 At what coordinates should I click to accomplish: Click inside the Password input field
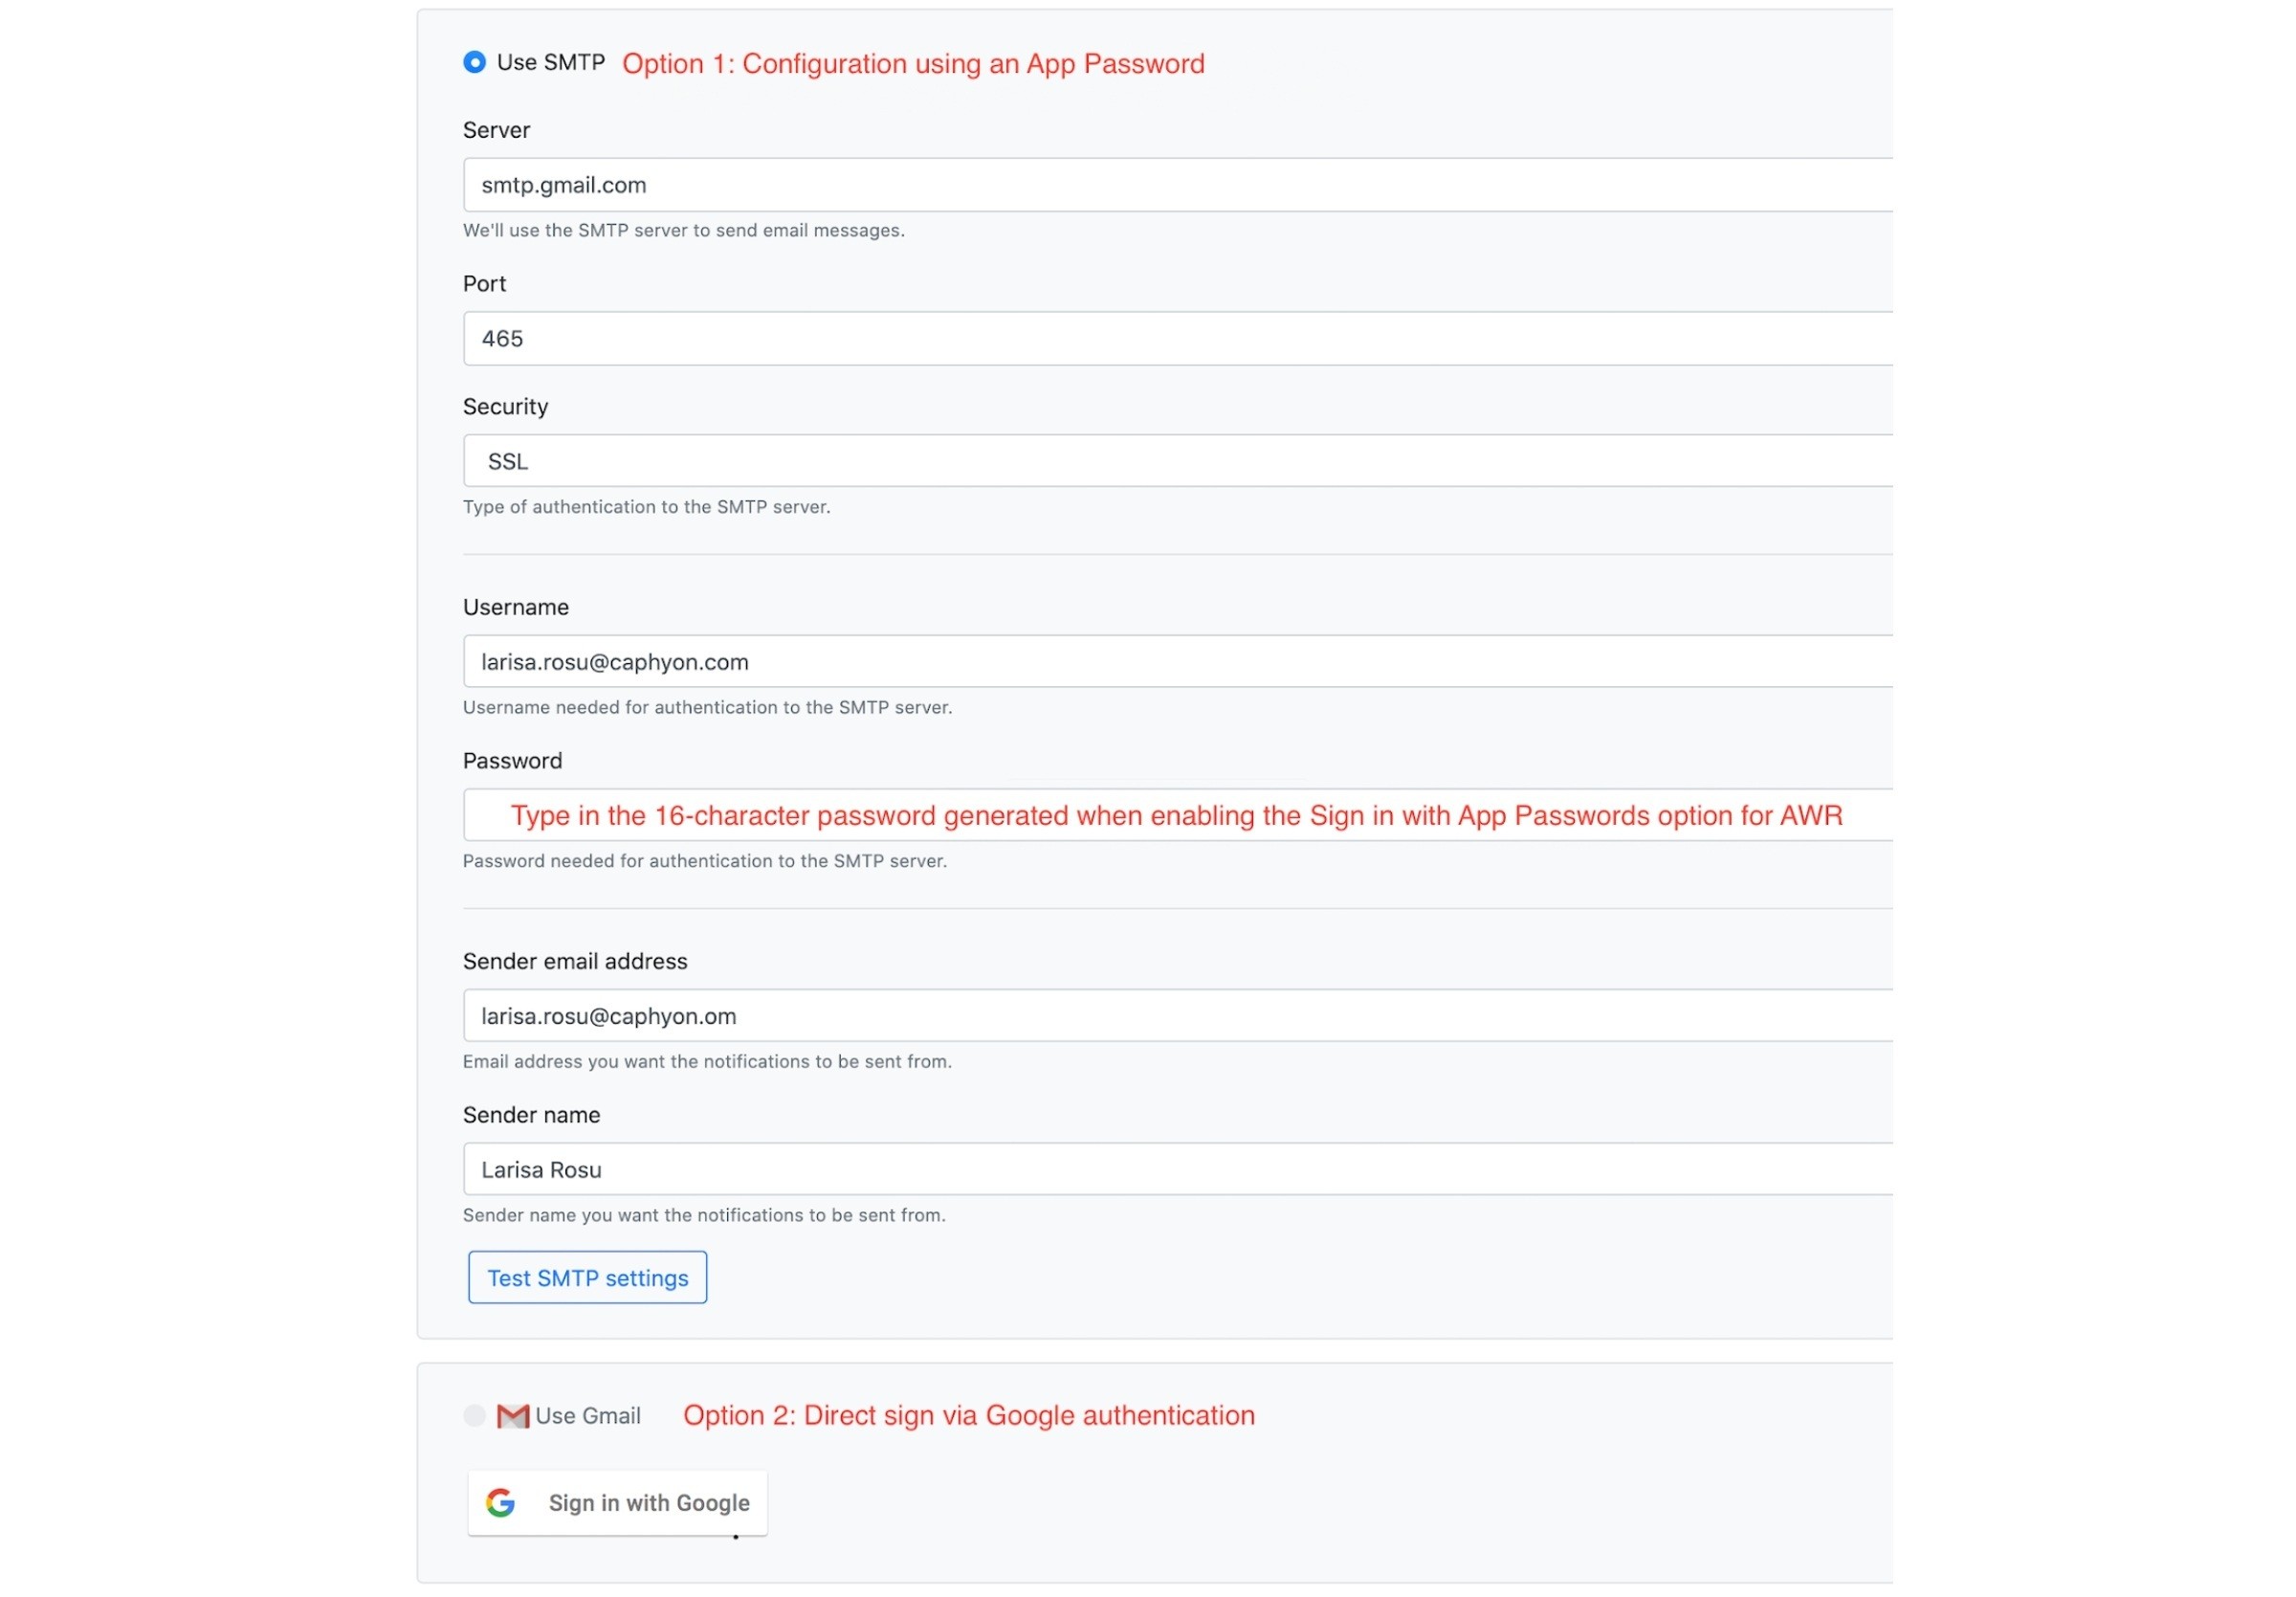coord(1178,815)
